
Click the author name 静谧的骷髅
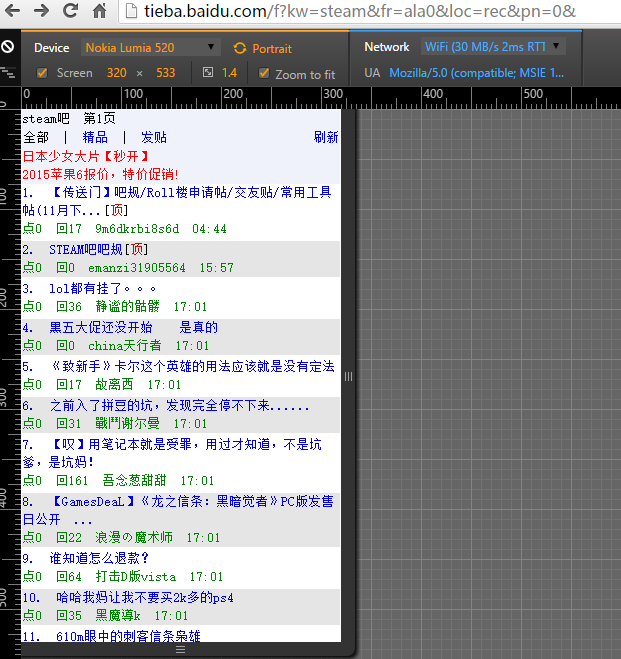[128, 306]
